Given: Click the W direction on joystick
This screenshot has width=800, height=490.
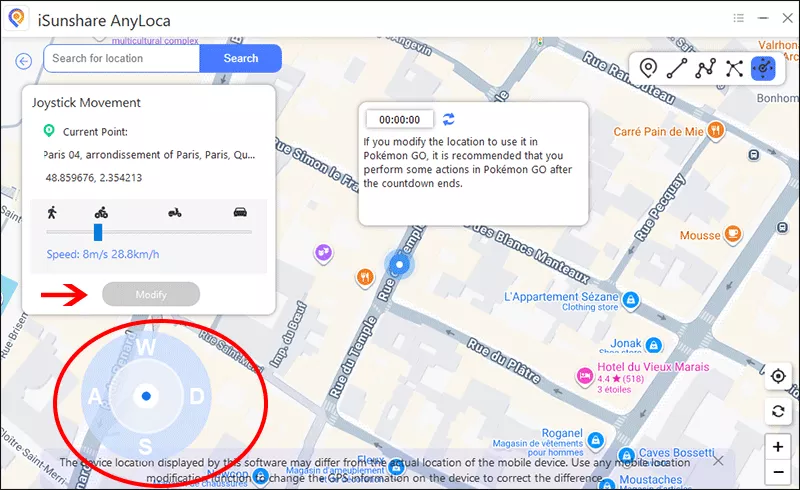Looking at the screenshot, I should (146, 347).
